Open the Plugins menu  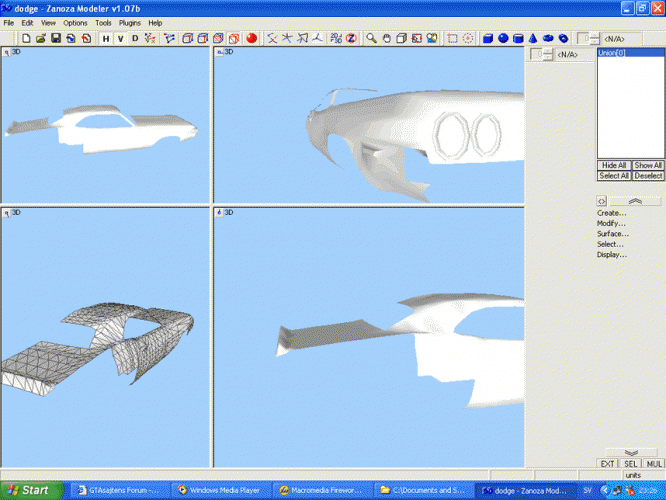click(x=130, y=22)
